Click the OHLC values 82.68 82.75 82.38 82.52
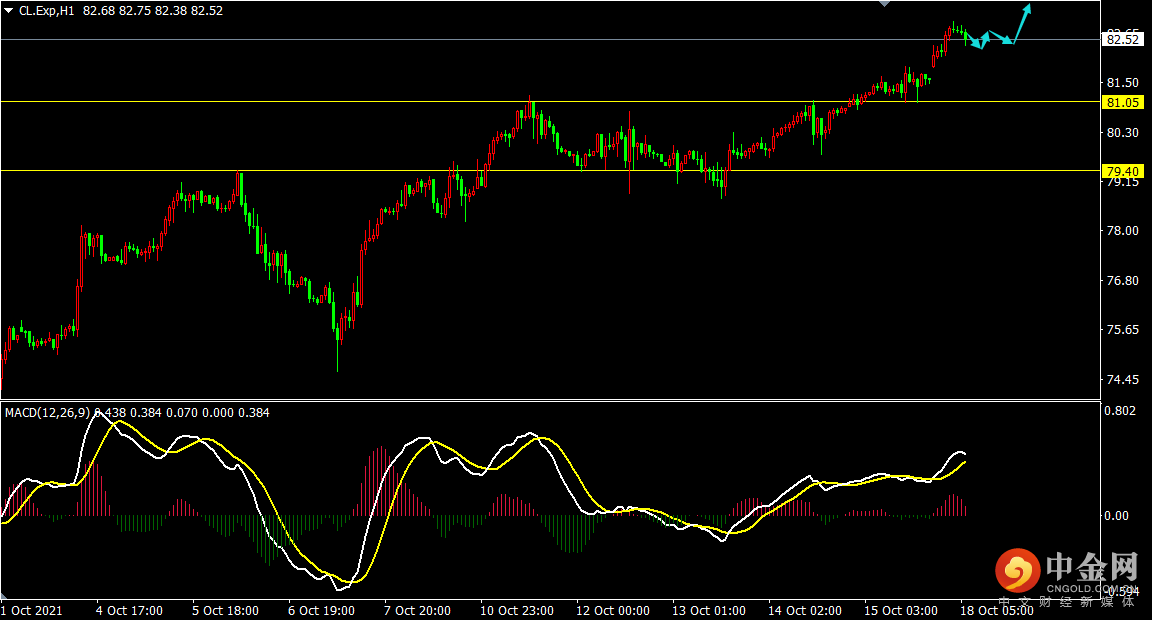 (153, 11)
